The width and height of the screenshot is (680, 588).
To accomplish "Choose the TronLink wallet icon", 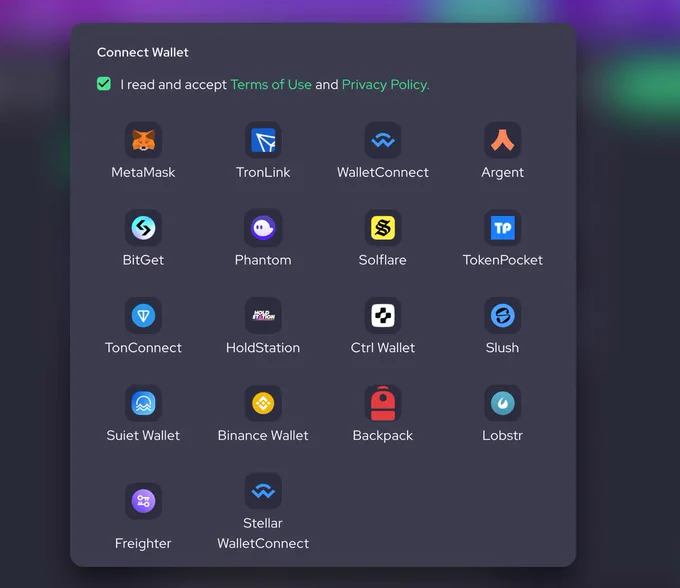I will click(263, 140).
